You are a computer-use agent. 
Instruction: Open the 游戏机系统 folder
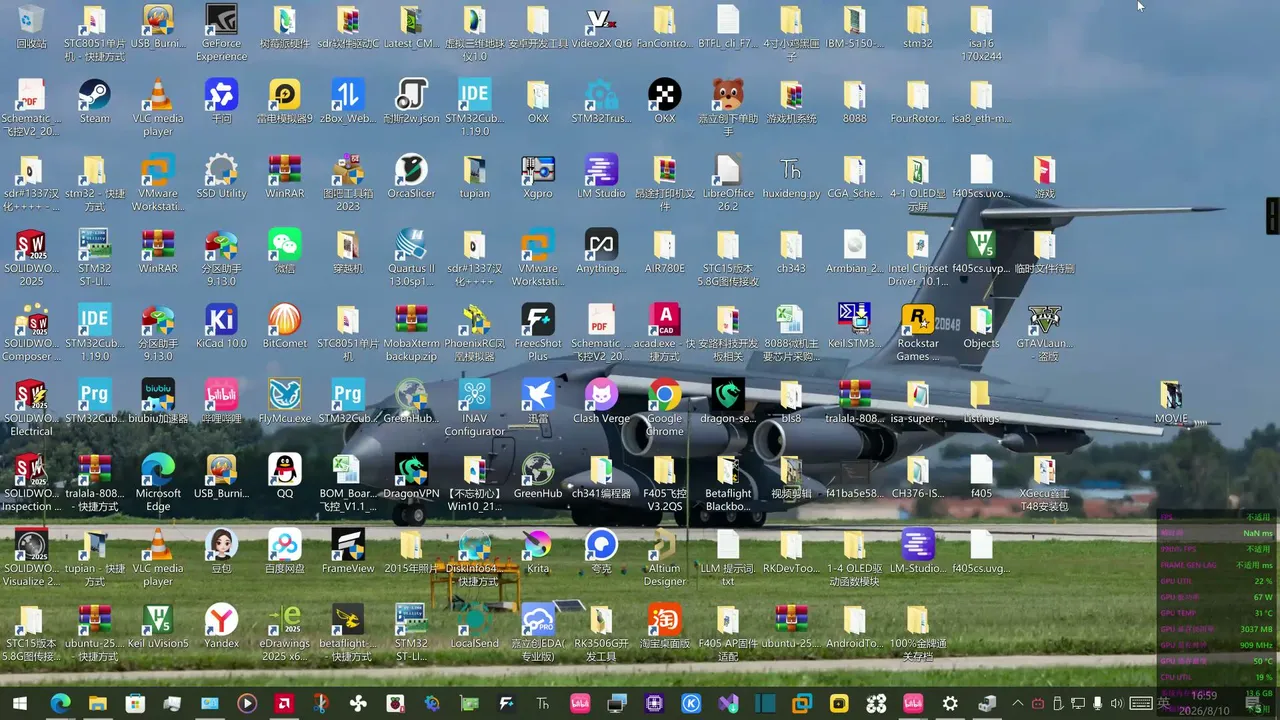791,102
